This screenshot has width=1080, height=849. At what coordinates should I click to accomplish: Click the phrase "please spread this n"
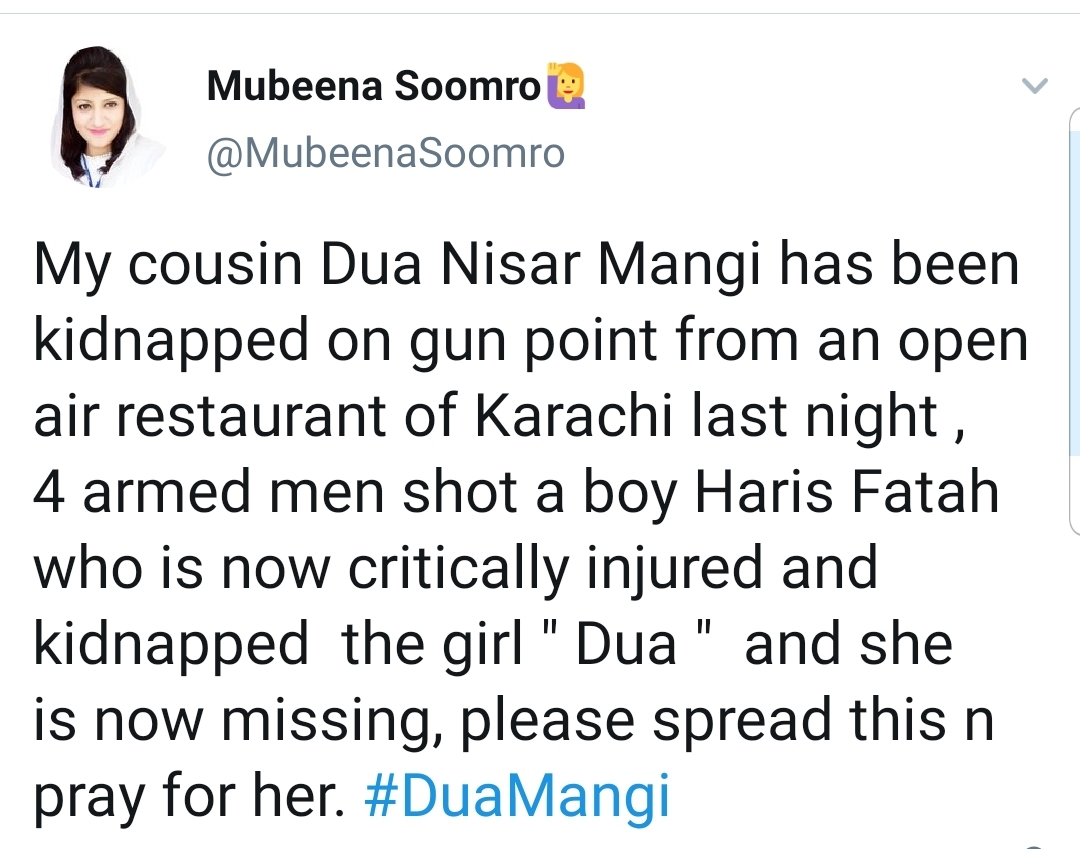coord(727,720)
